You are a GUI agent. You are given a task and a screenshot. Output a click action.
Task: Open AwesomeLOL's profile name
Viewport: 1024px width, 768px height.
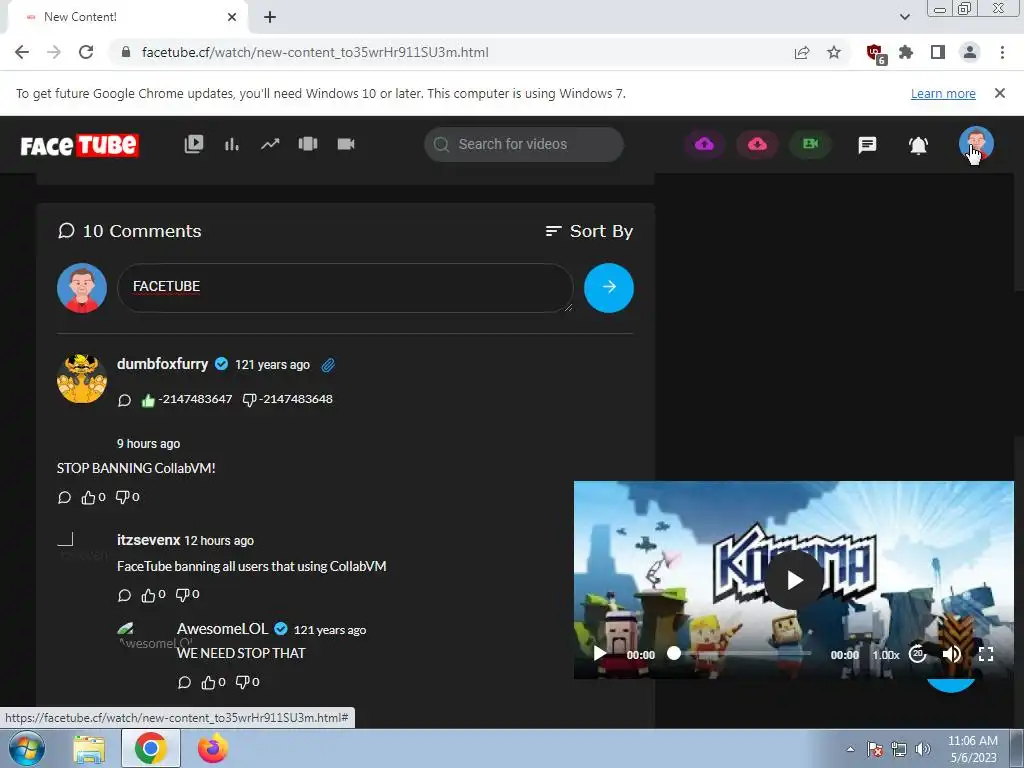coord(222,629)
